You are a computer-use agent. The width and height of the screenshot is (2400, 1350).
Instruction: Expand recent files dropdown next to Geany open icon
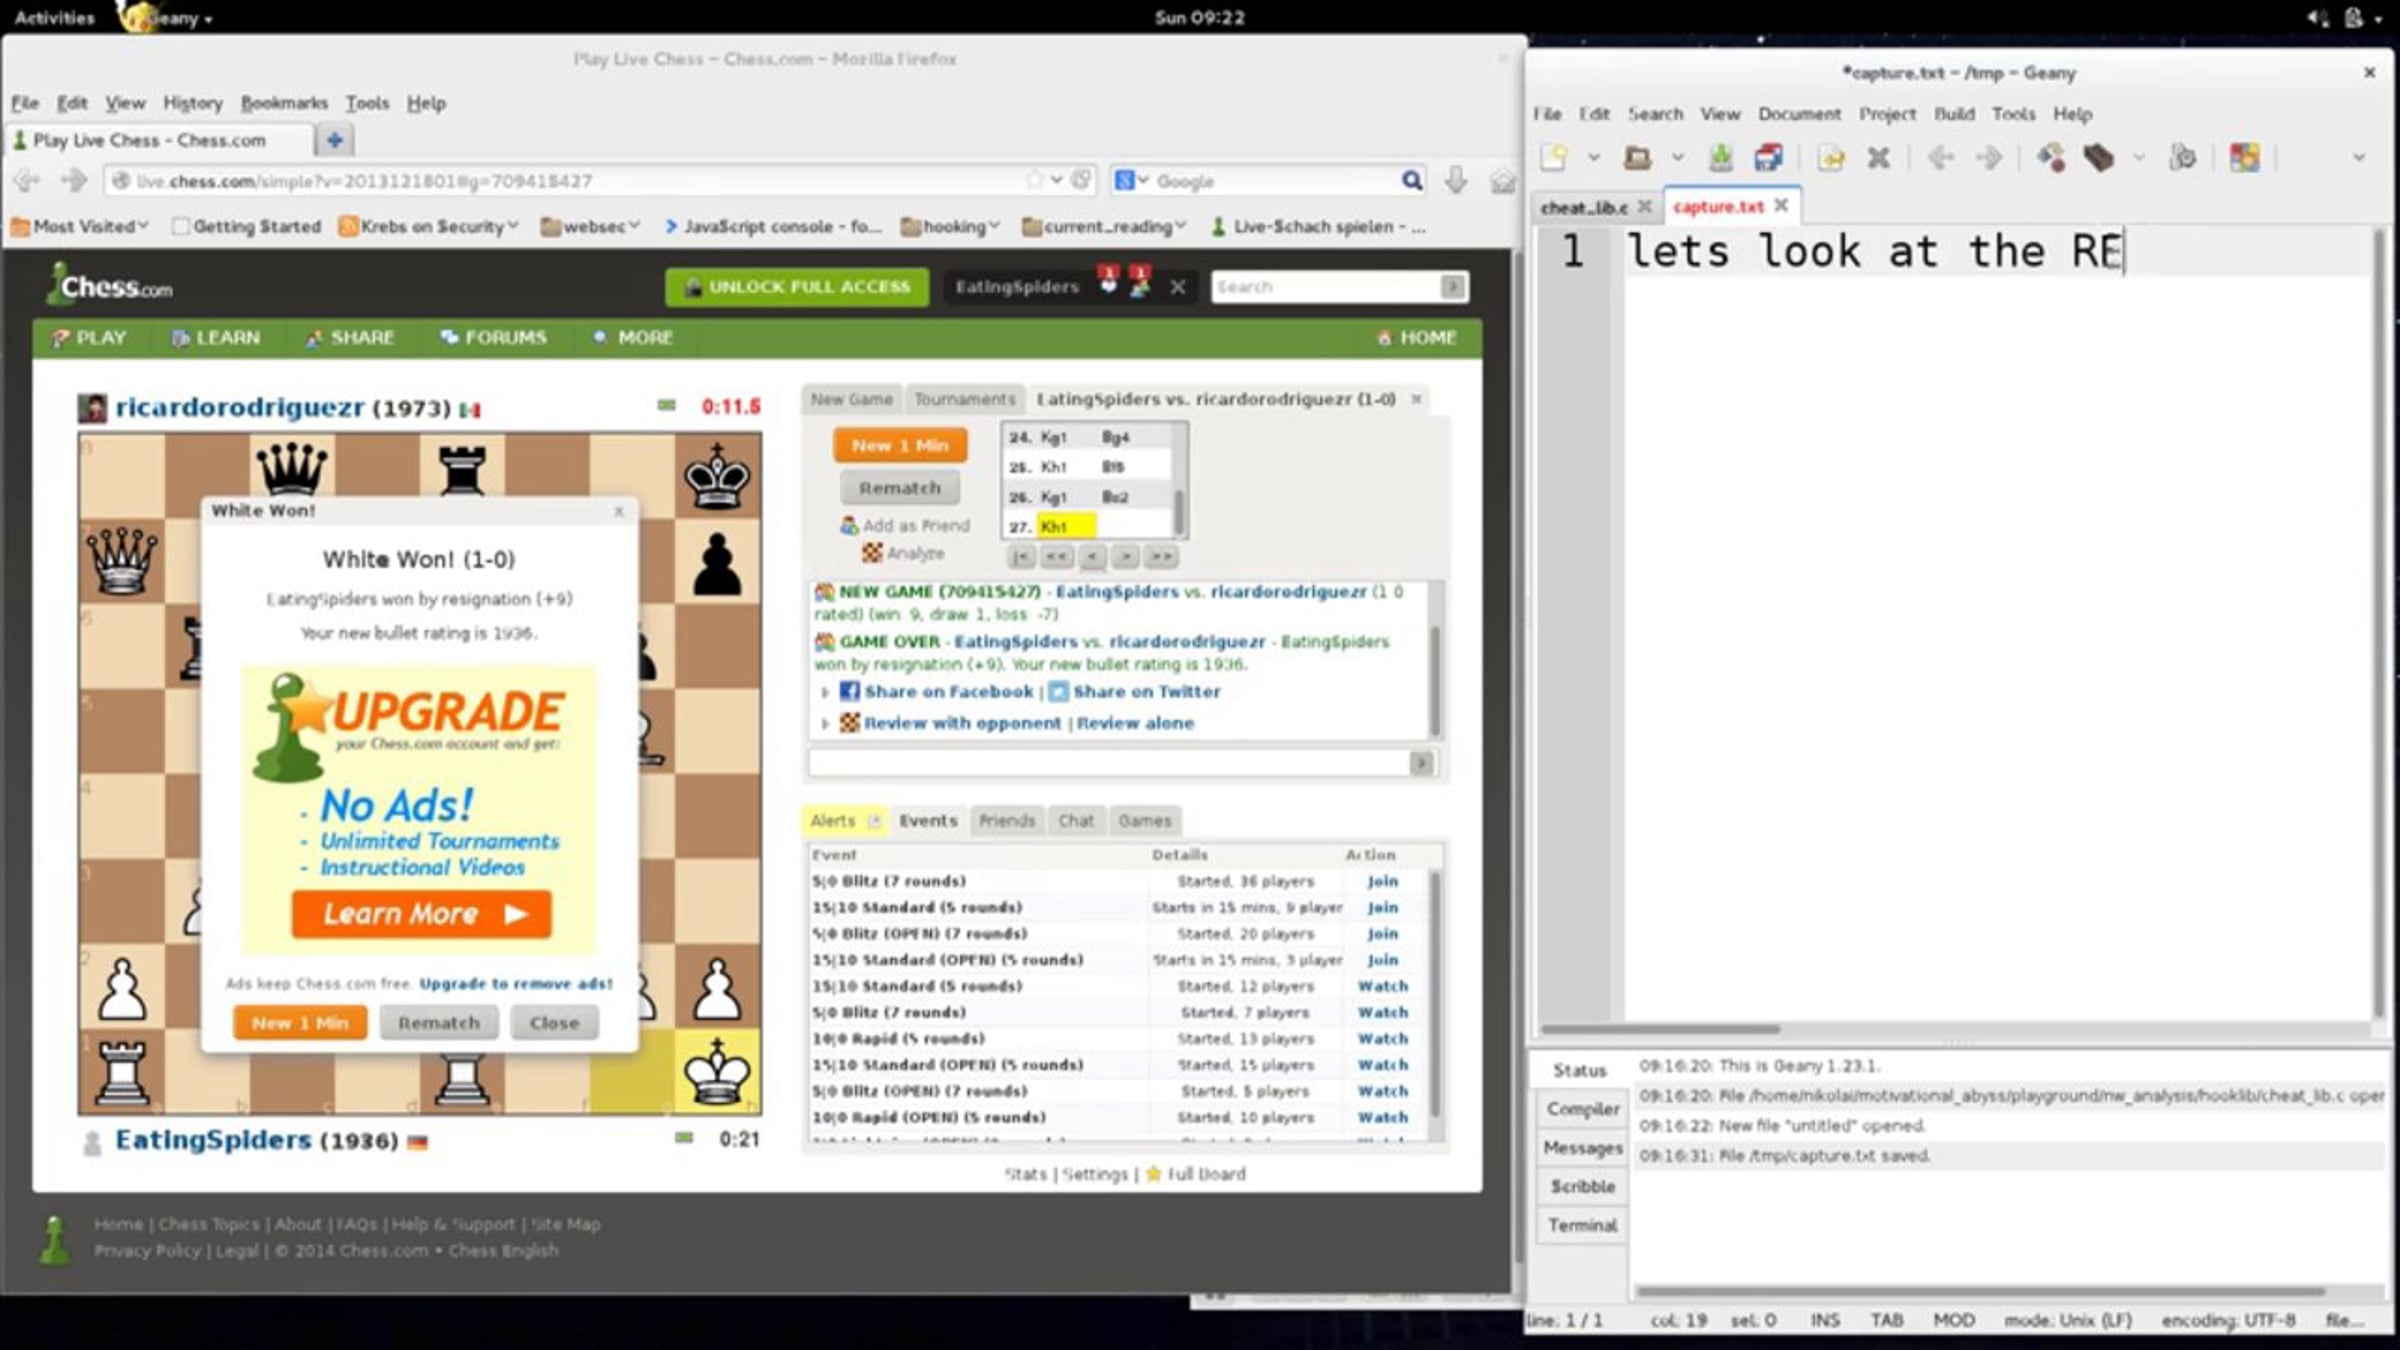coord(1677,157)
